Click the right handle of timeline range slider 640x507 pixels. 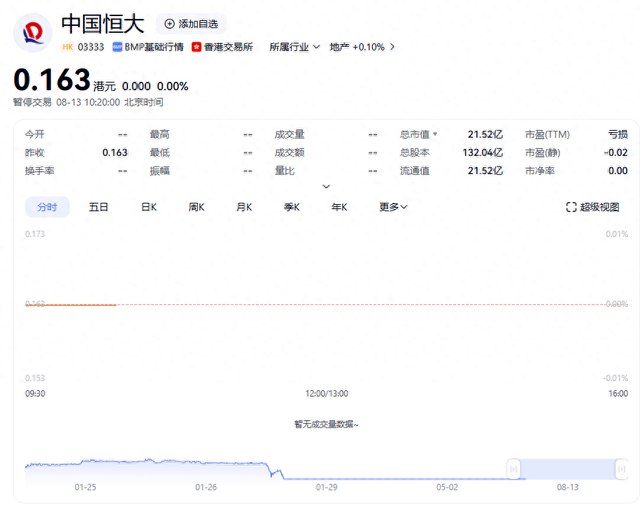[621, 468]
